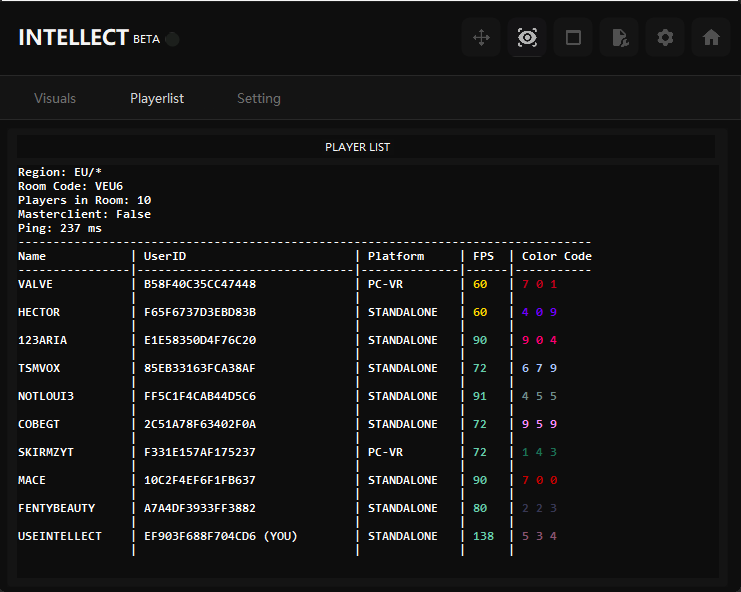Open the file wrench config icon
This screenshot has height=592, width=741.
coord(620,38)
